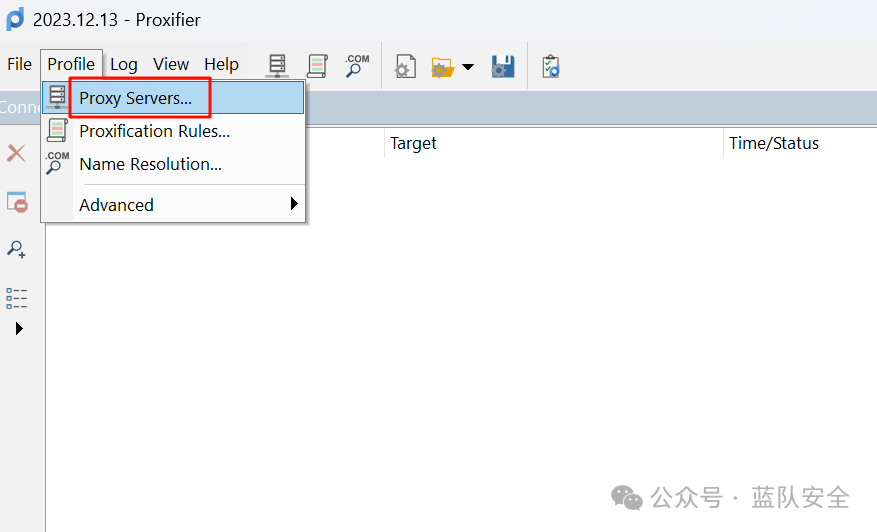Open the Log menu
Viewport: 877px width, 532px height.
click(124, 64)
